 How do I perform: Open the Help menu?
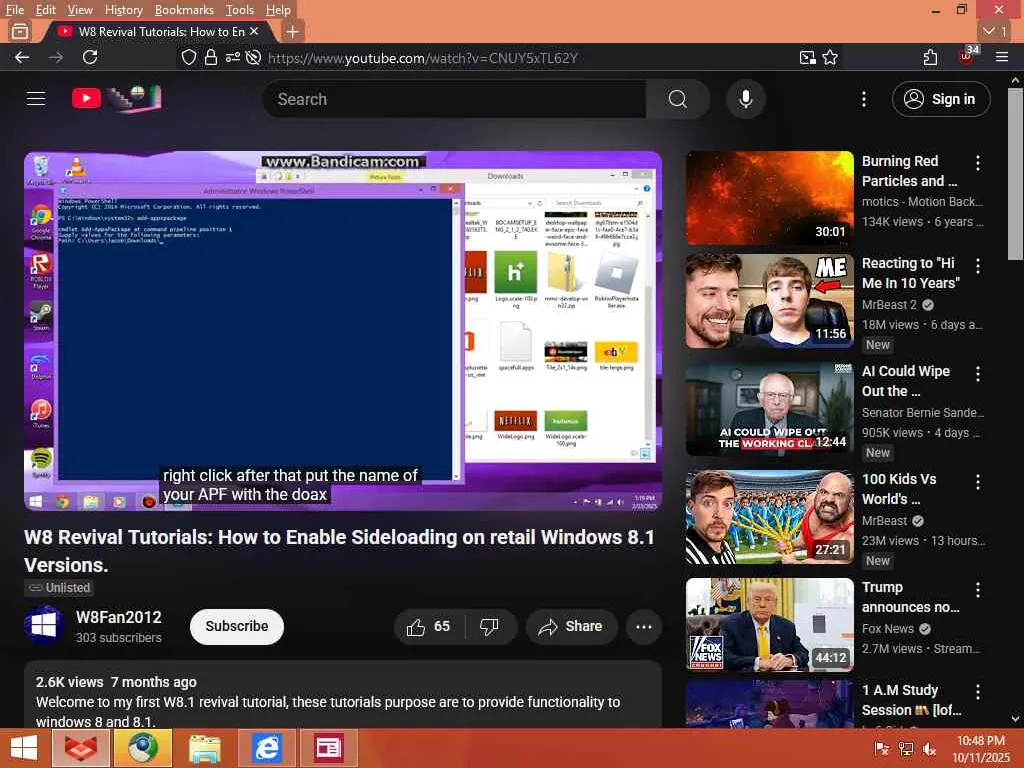(278, 10)
